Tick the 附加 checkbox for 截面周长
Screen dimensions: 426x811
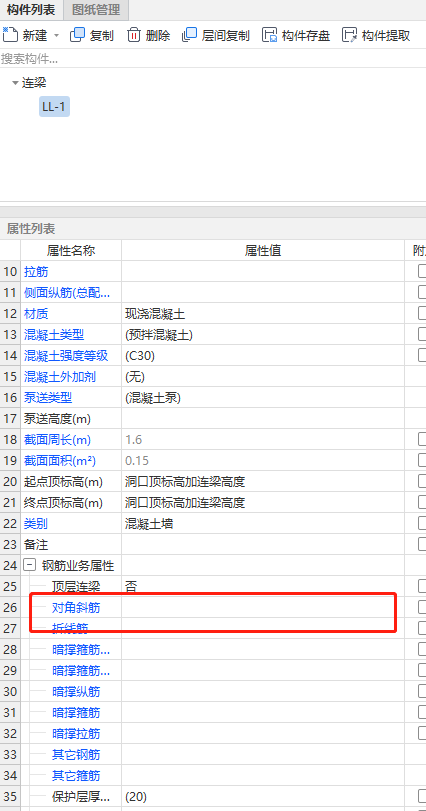(422, 439)
